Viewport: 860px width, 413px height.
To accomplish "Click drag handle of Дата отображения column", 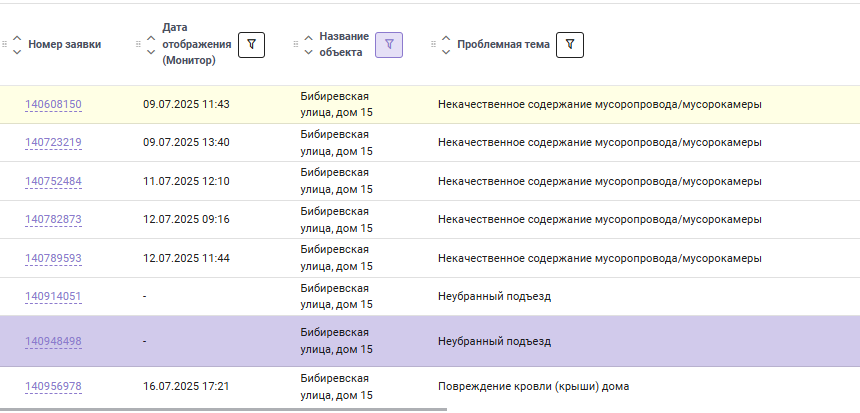I will coord(138,44).
